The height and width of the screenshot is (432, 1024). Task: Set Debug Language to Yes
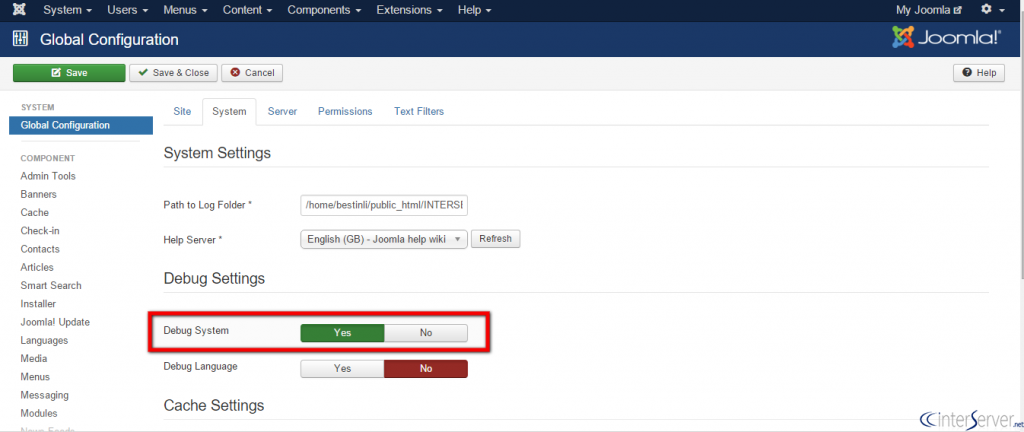point(342,369)
